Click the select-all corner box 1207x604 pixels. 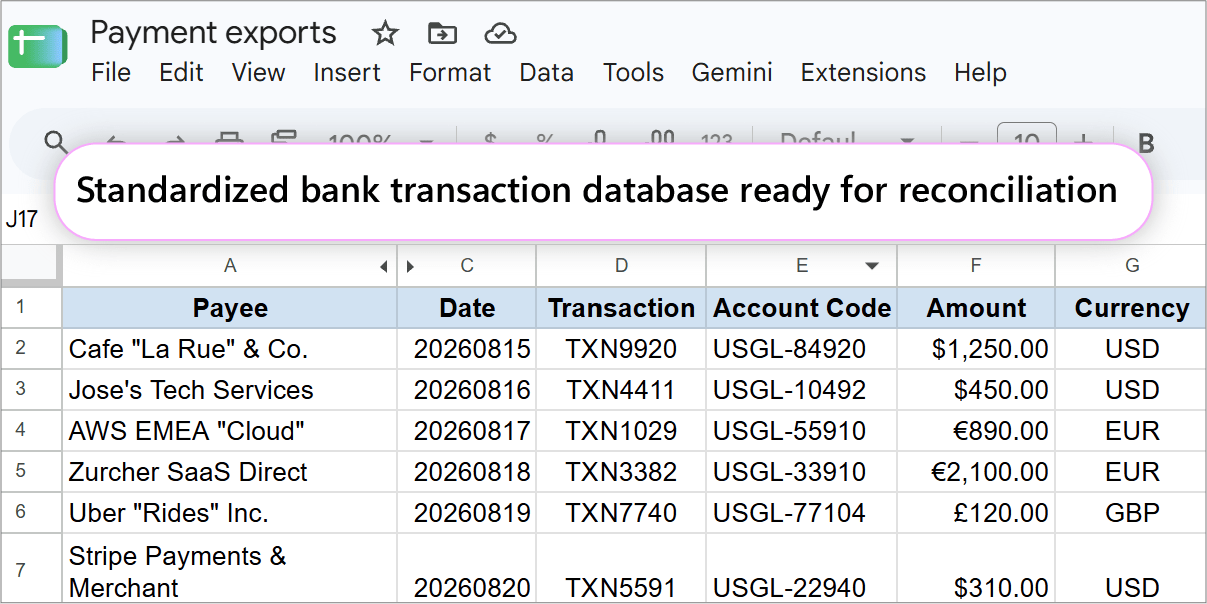[31, 266]
